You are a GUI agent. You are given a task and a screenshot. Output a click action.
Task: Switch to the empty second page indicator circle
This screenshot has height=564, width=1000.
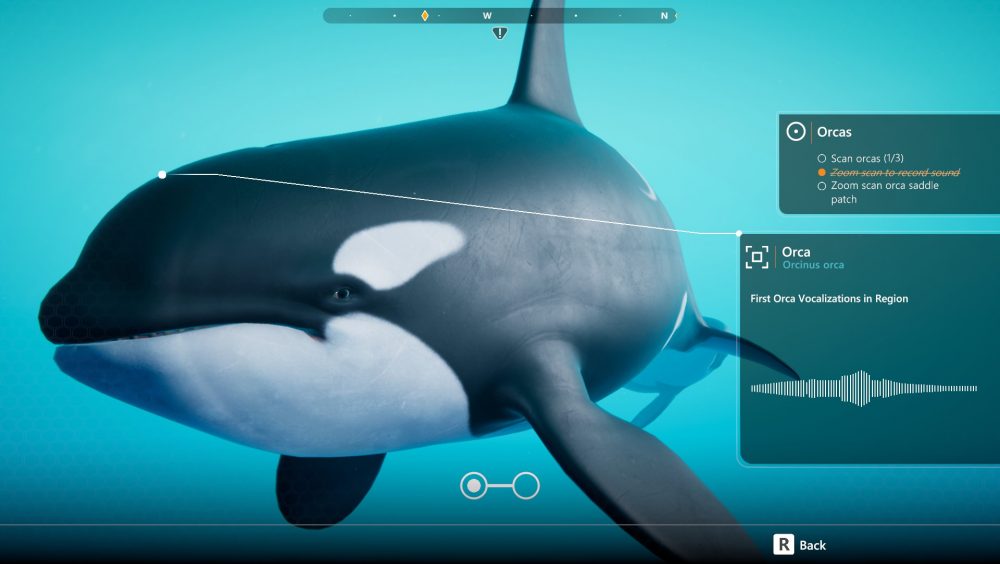point(526,486)
